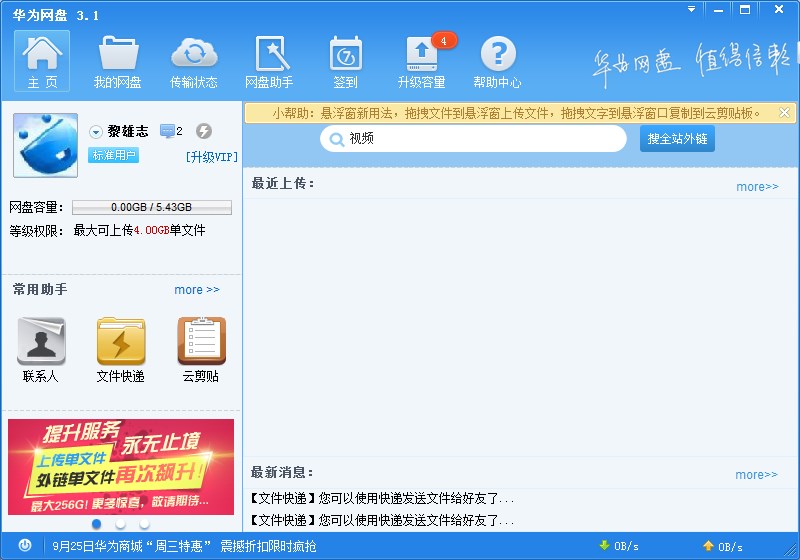800x560 pixels.
Task: Click the 签到 calendar icon
Action: pyautogui.click(x=345, y=61)
